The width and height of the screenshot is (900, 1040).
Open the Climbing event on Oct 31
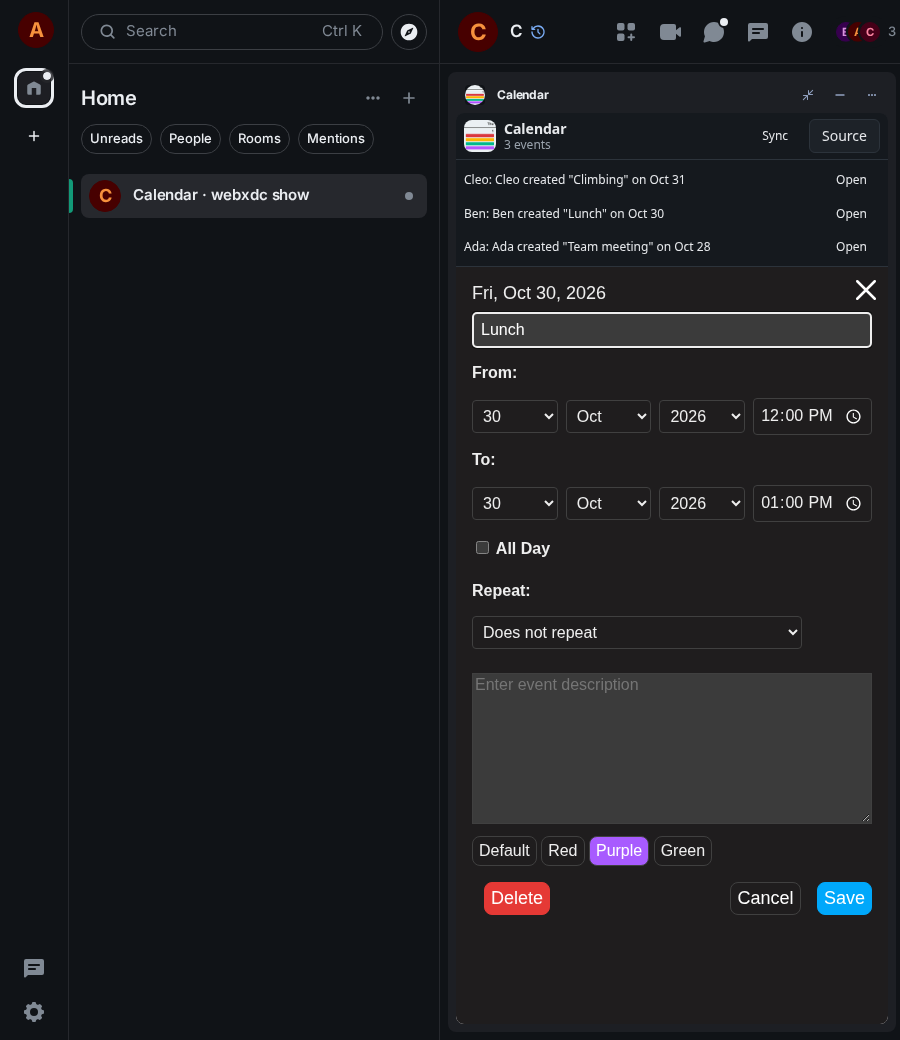pos(851,180)
